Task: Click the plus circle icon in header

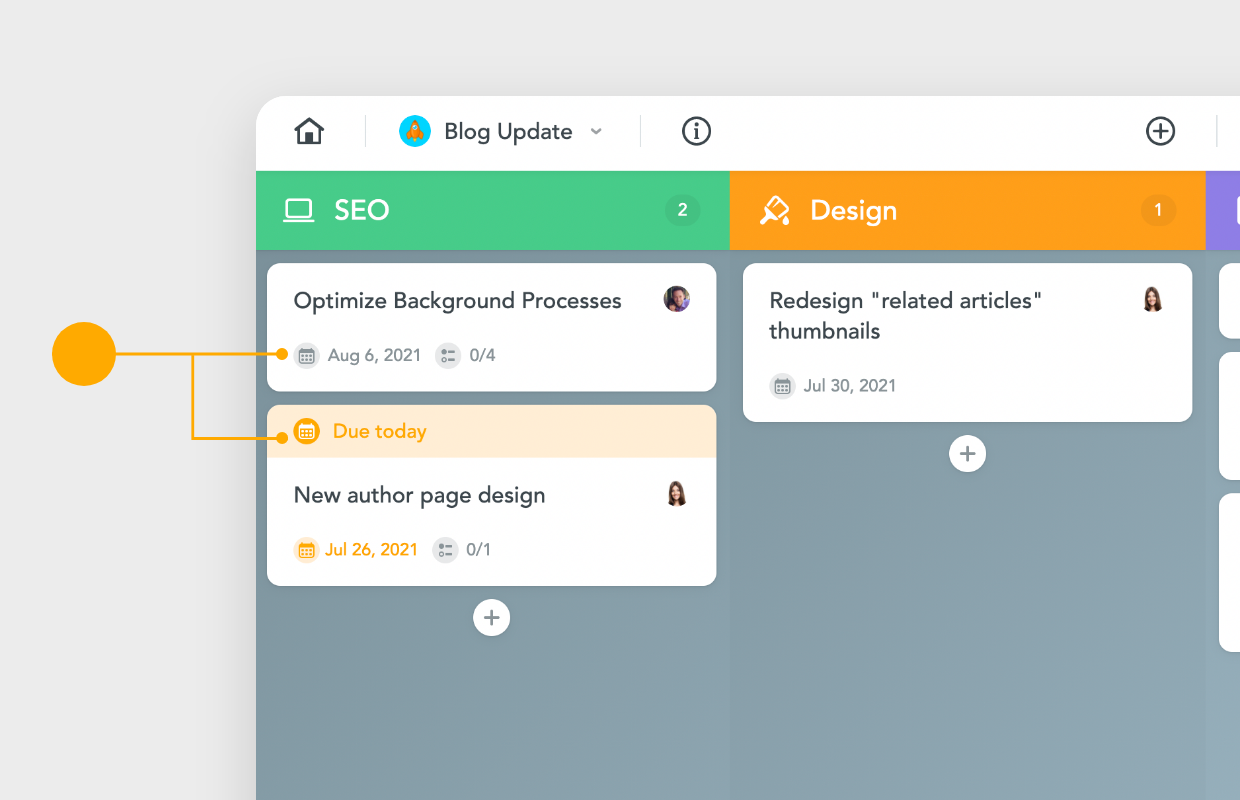Action: [x=1160, y=131]
